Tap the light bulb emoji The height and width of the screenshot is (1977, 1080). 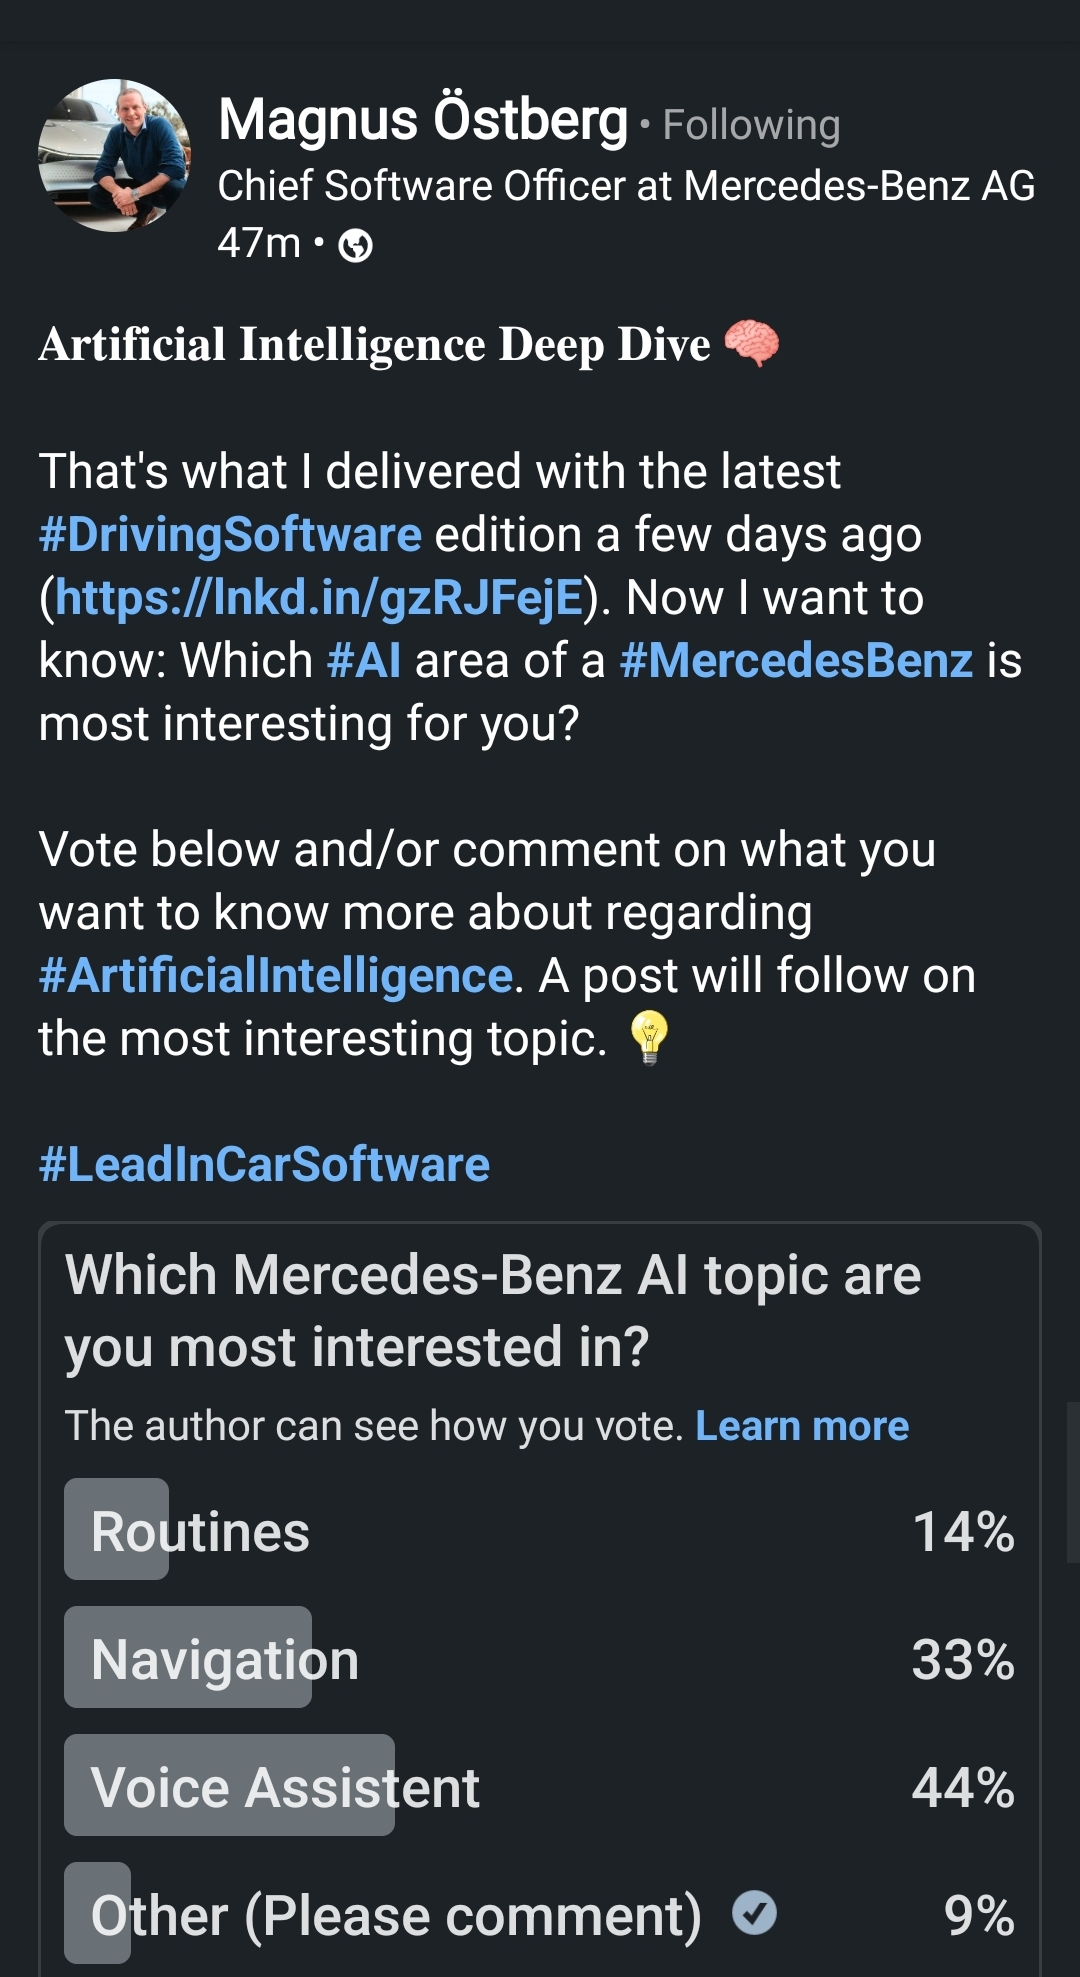(x=649, y=1037)
